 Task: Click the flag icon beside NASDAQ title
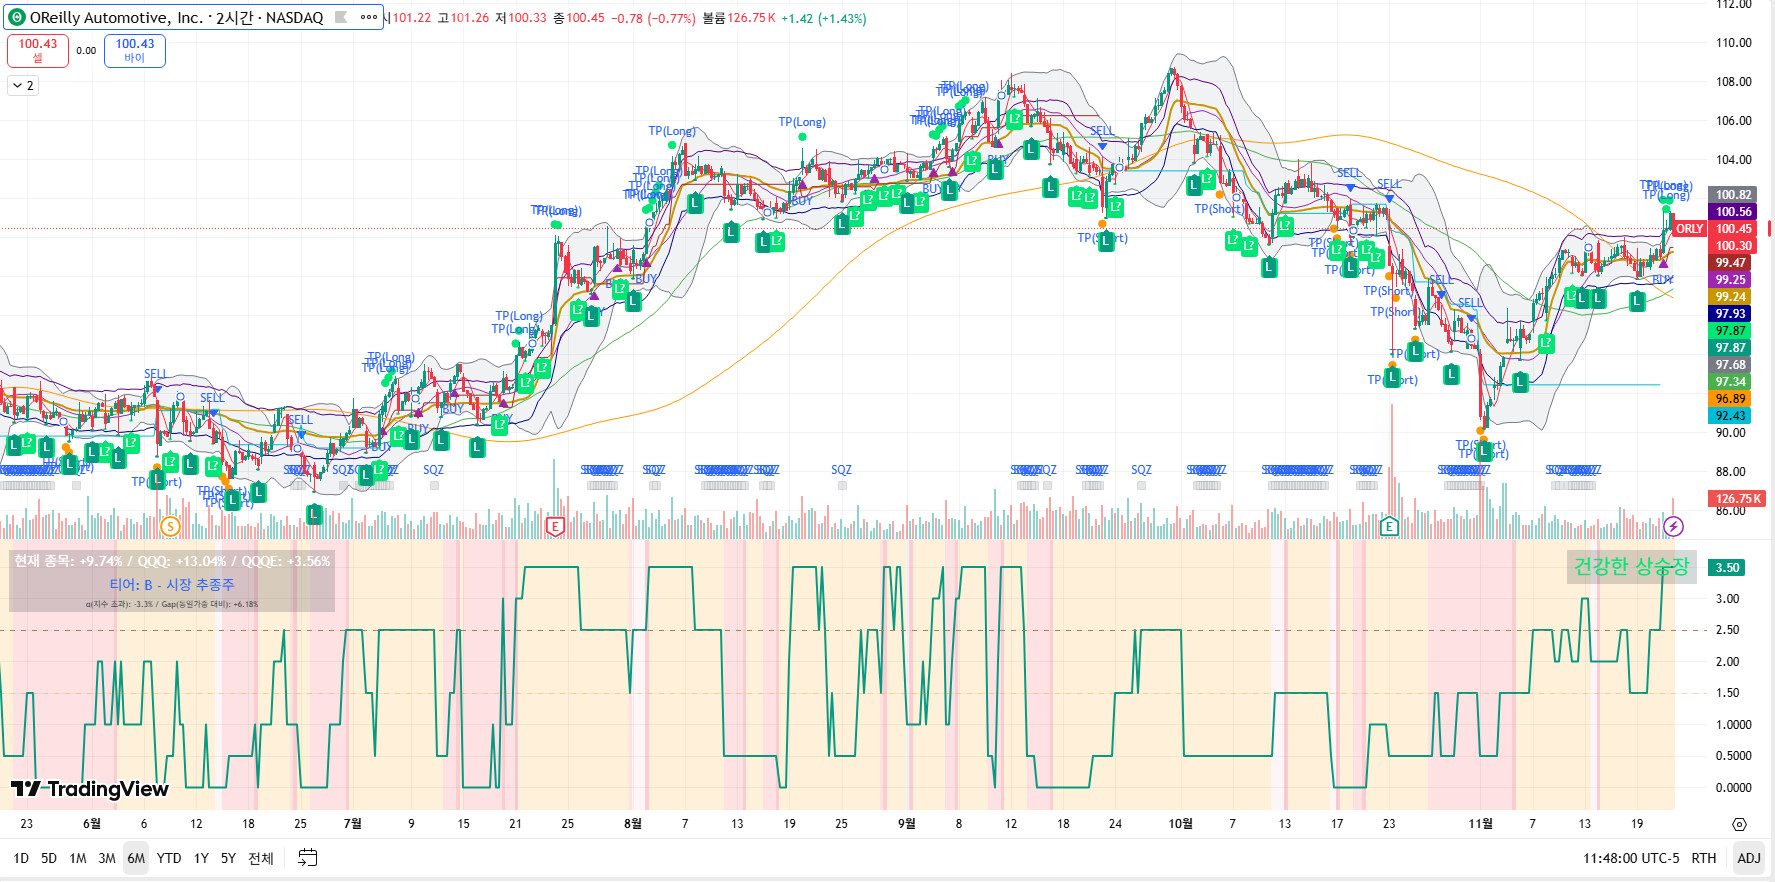tap(341, 17)
